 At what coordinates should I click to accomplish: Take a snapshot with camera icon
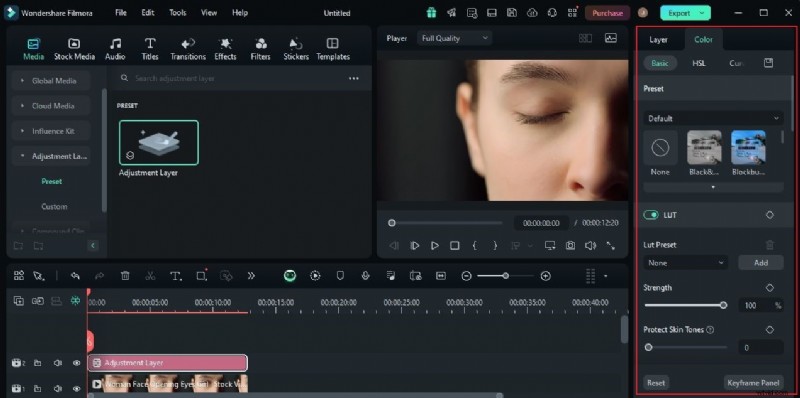pyautogui.click(x=570, y=246)
